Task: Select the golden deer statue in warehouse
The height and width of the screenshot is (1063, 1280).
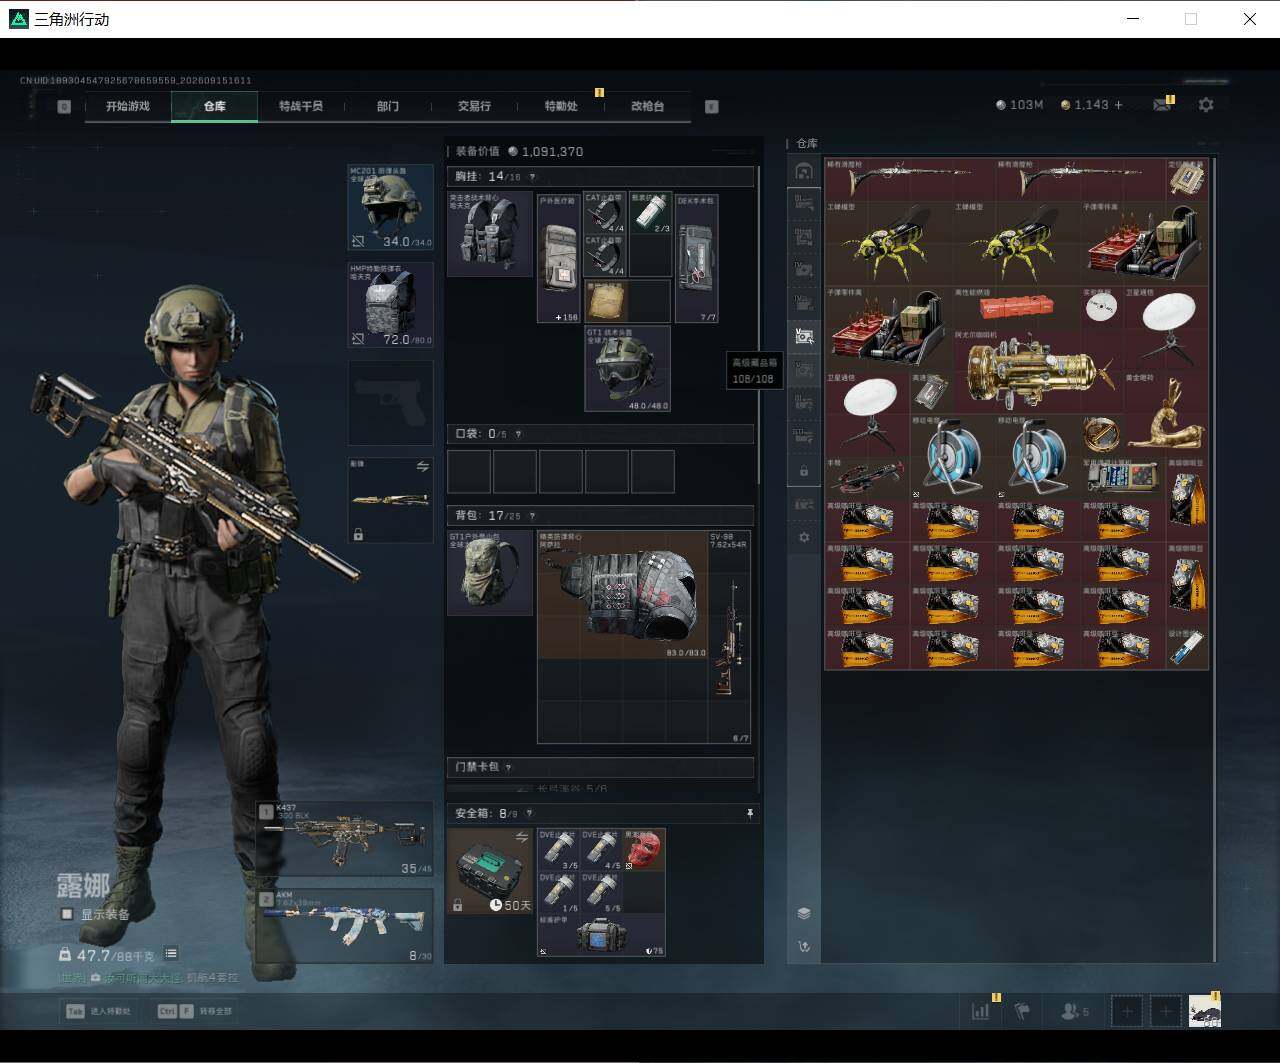Action: click(x=1166, y=414)
